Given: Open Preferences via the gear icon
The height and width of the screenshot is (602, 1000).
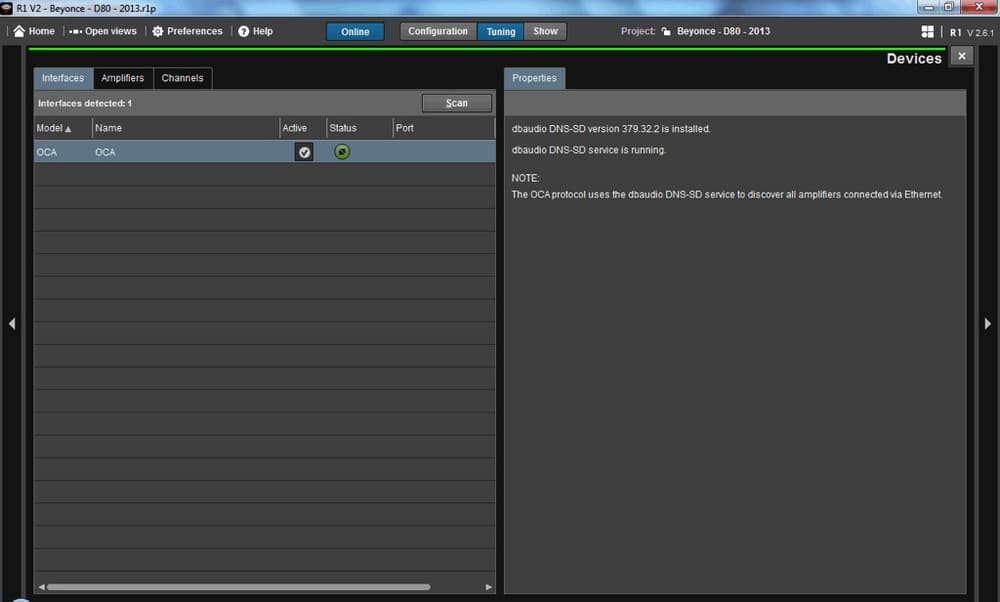Looking at the screenshot, I should [158, 31].
